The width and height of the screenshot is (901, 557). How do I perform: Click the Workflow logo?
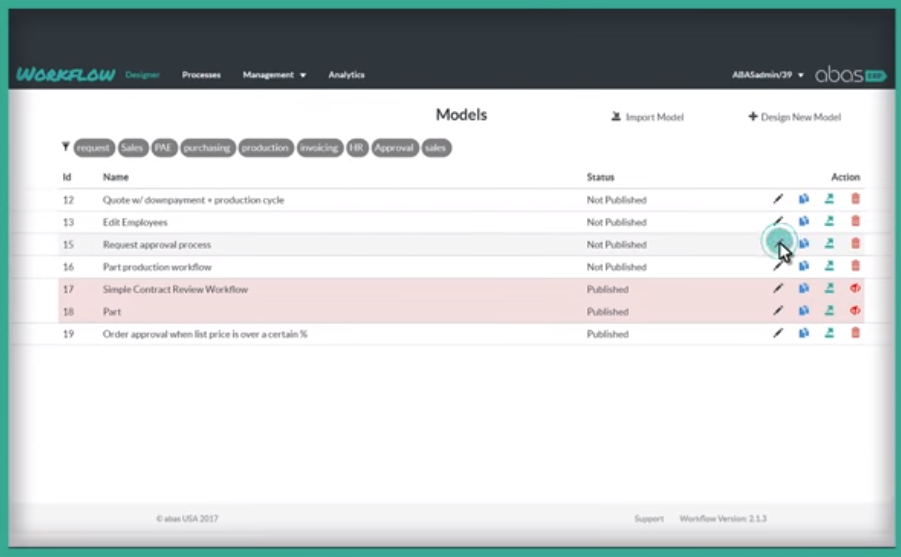66,75
